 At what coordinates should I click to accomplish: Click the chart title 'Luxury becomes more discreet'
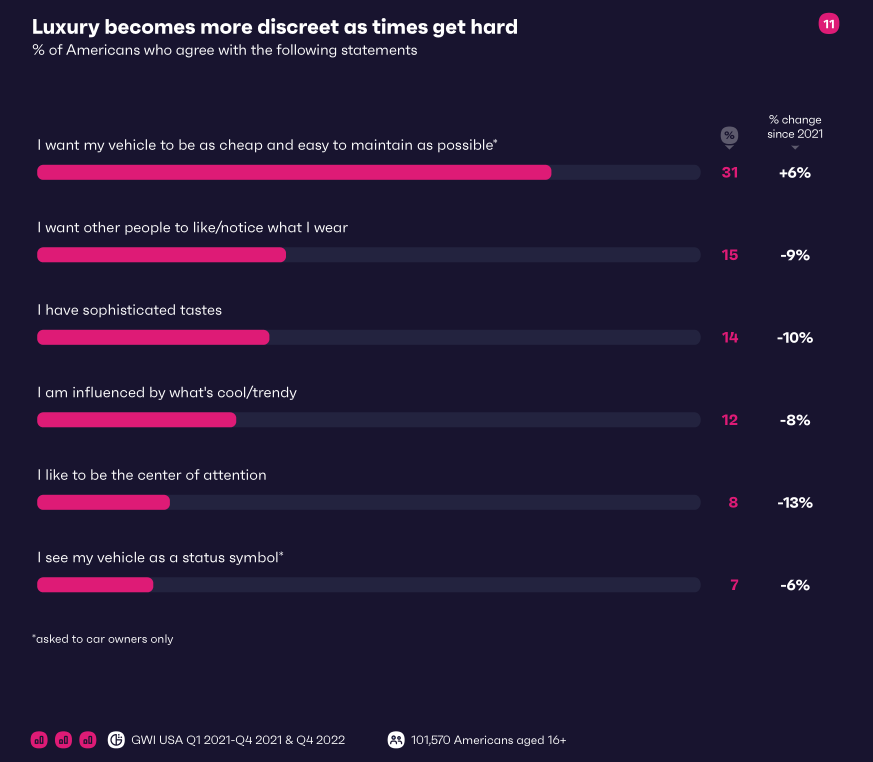pos(275,27)
